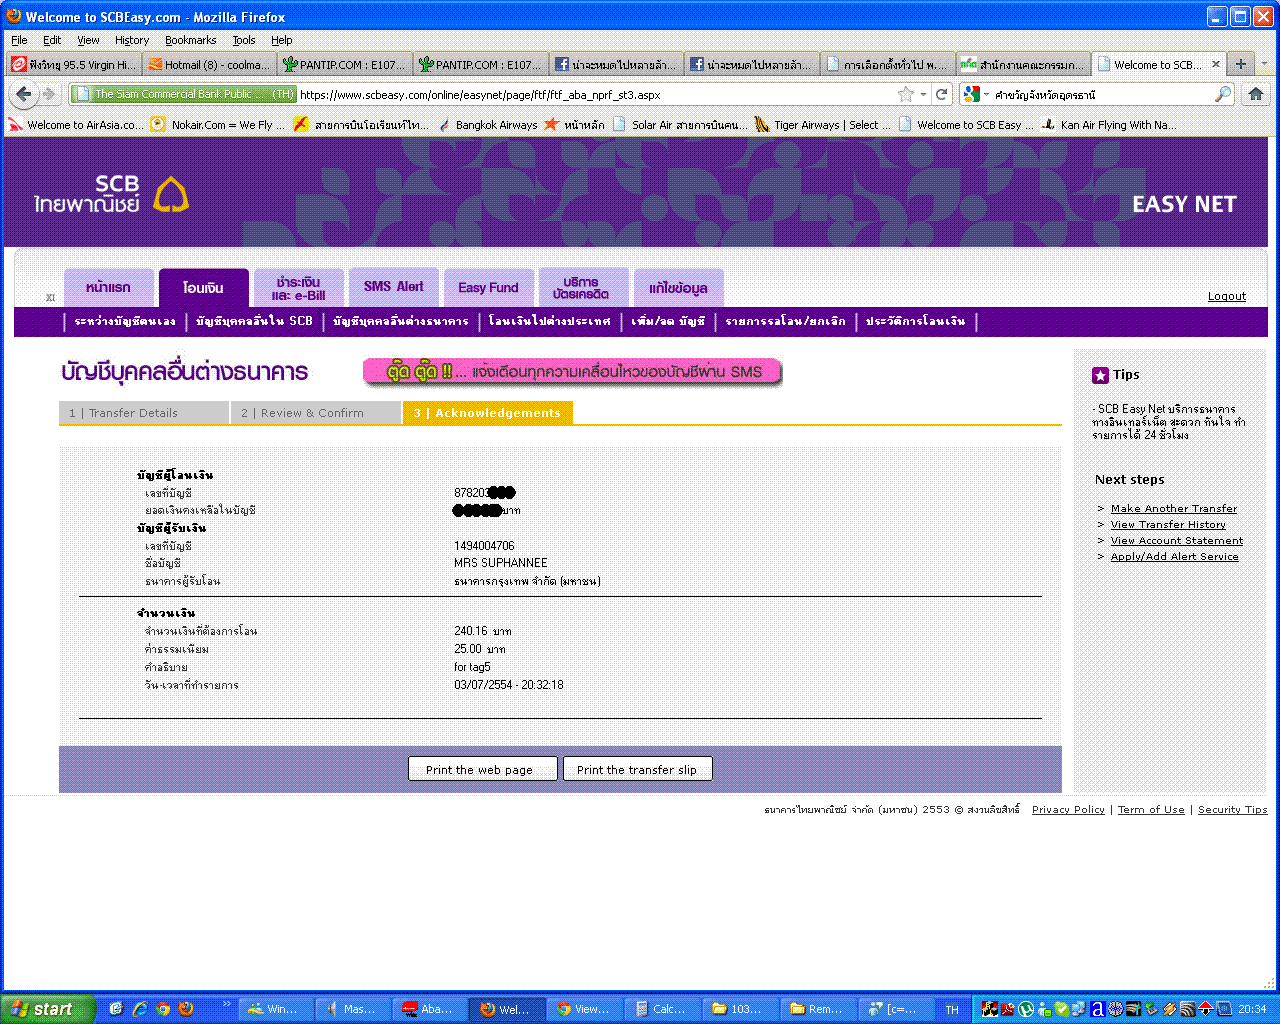1280x1024 pixels.
Task: Open the Firefox Home page icon
Action: pos(1256,94)
